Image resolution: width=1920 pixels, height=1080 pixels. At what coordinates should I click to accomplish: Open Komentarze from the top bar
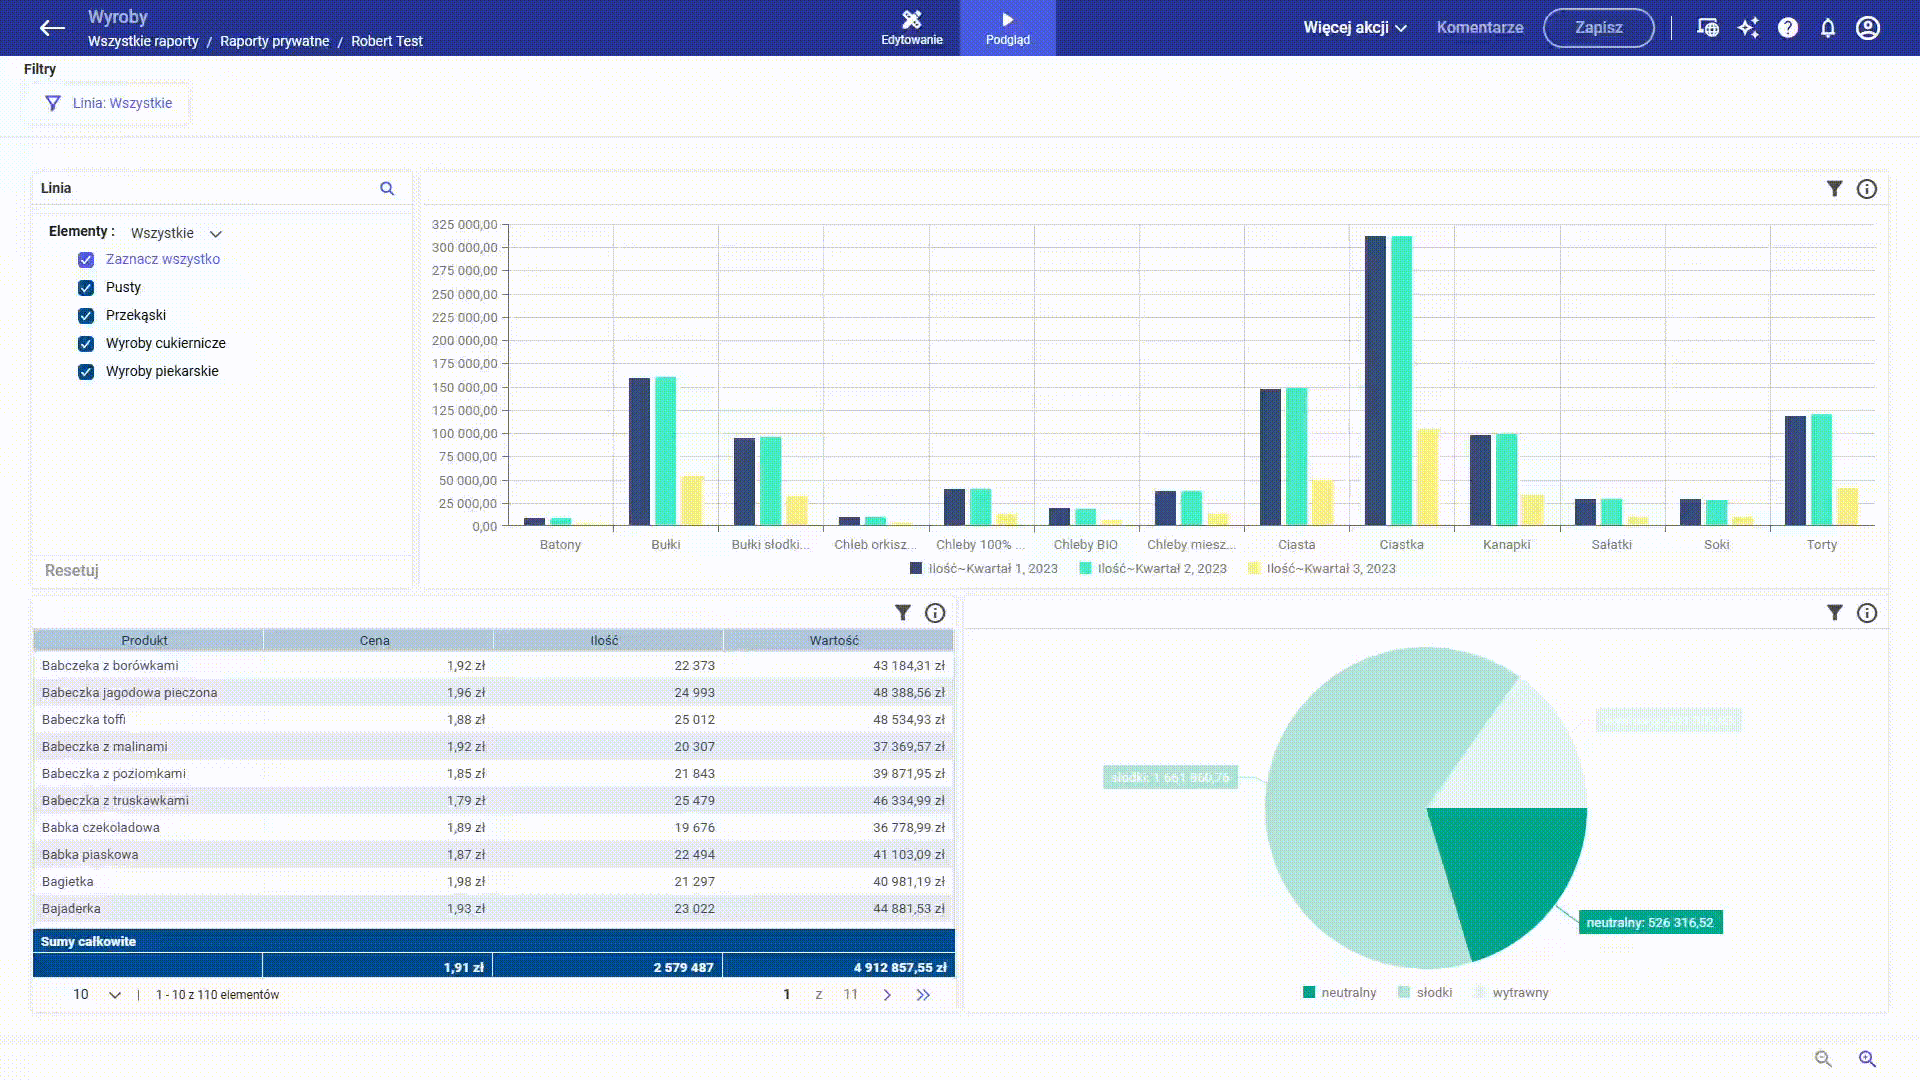[1480, 27]
